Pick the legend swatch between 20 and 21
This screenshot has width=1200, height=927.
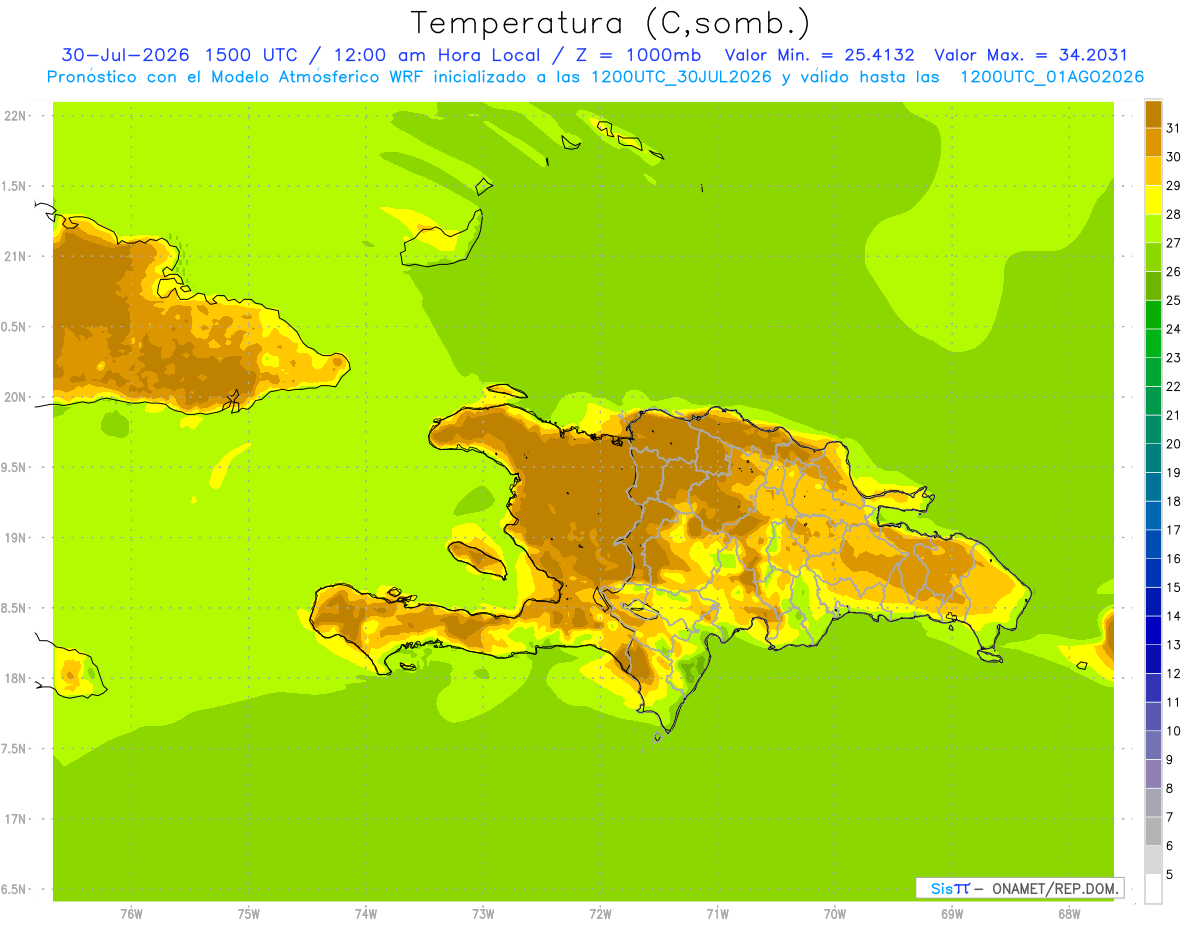click(1153, 430)
